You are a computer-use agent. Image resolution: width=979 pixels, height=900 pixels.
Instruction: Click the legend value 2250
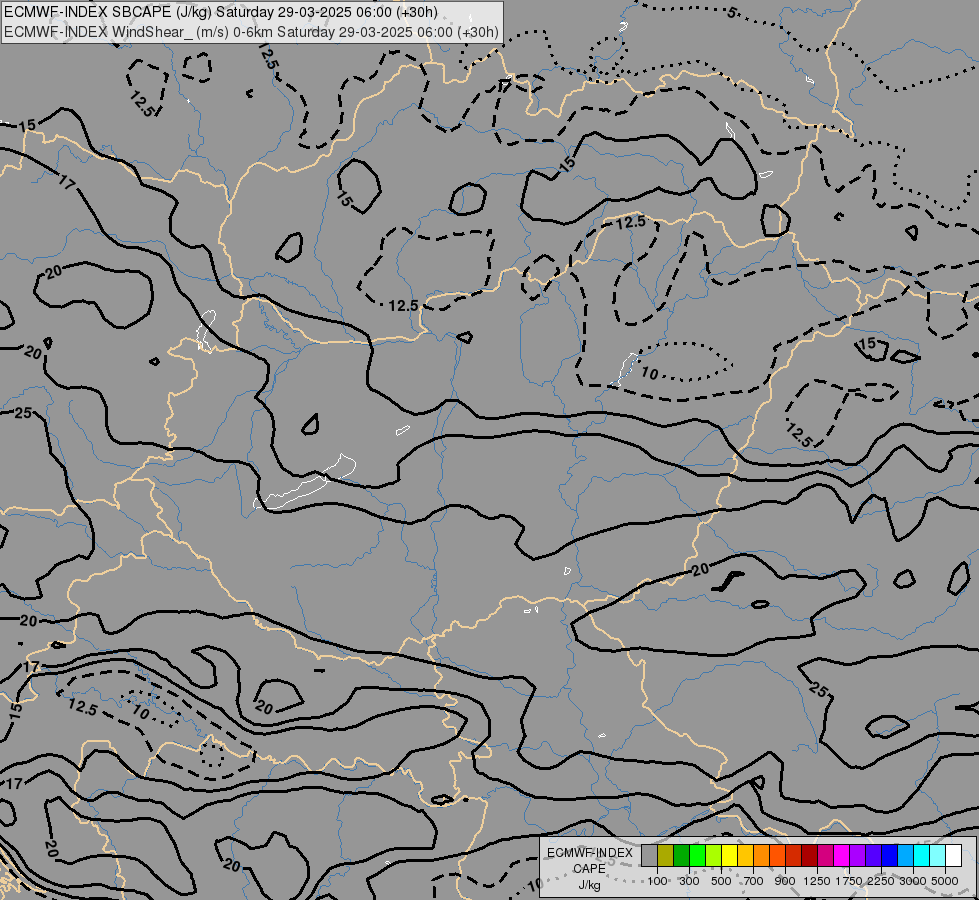click(881, 881)
